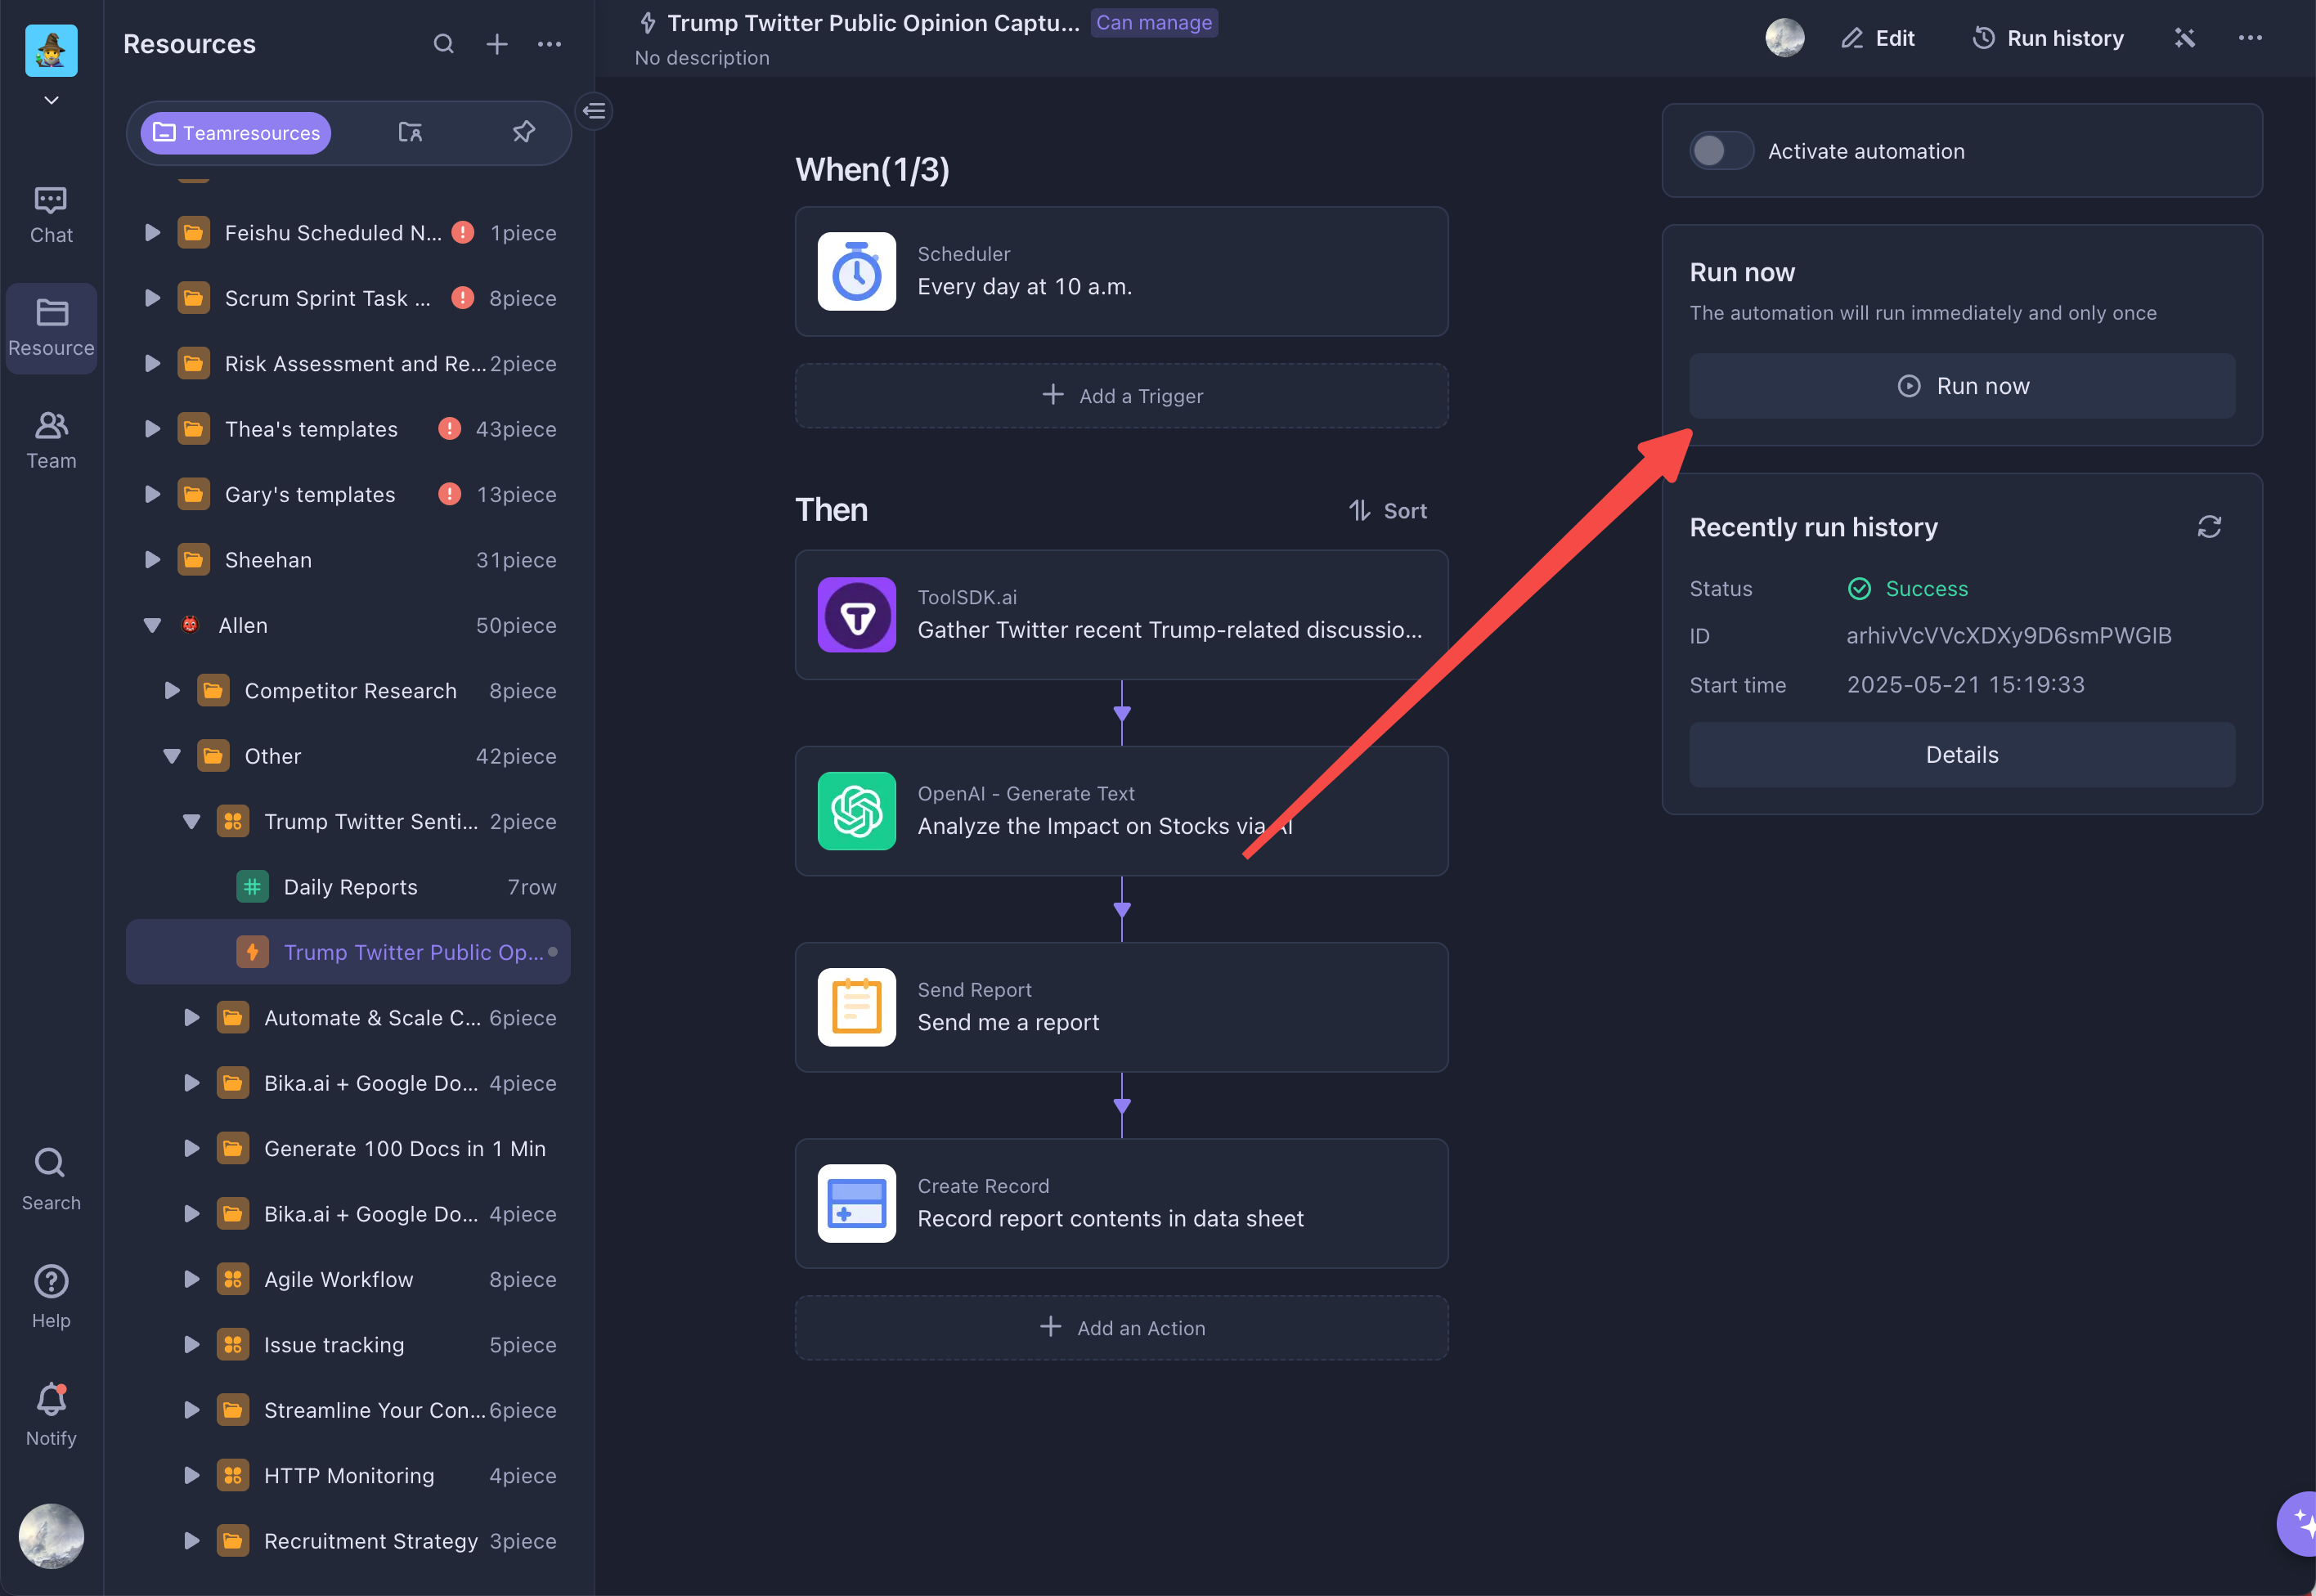The height and width of the screenshot is (1596, 2316).
Task: Open Generate 100 Docs in 1 Min
Action: coord(348,1148)
